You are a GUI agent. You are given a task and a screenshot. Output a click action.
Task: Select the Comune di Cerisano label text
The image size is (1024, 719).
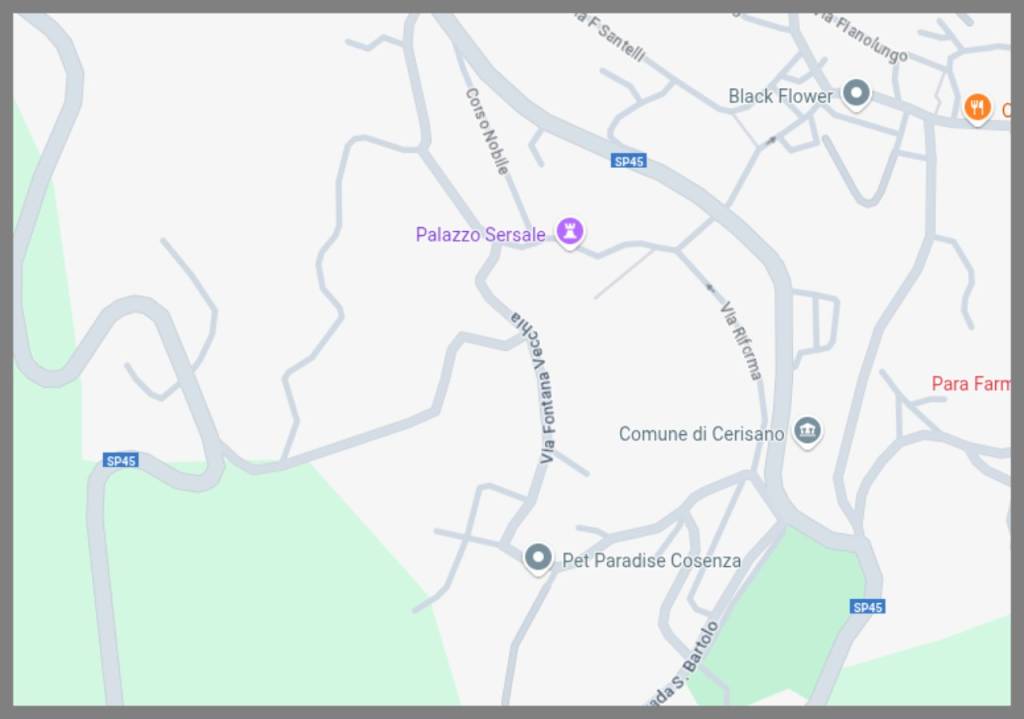701,434
